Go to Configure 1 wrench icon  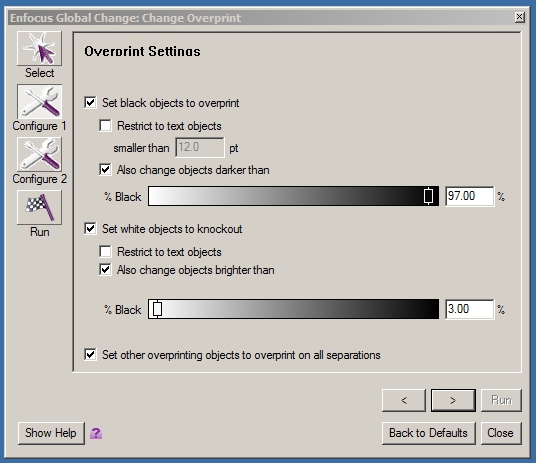[39, 102]
